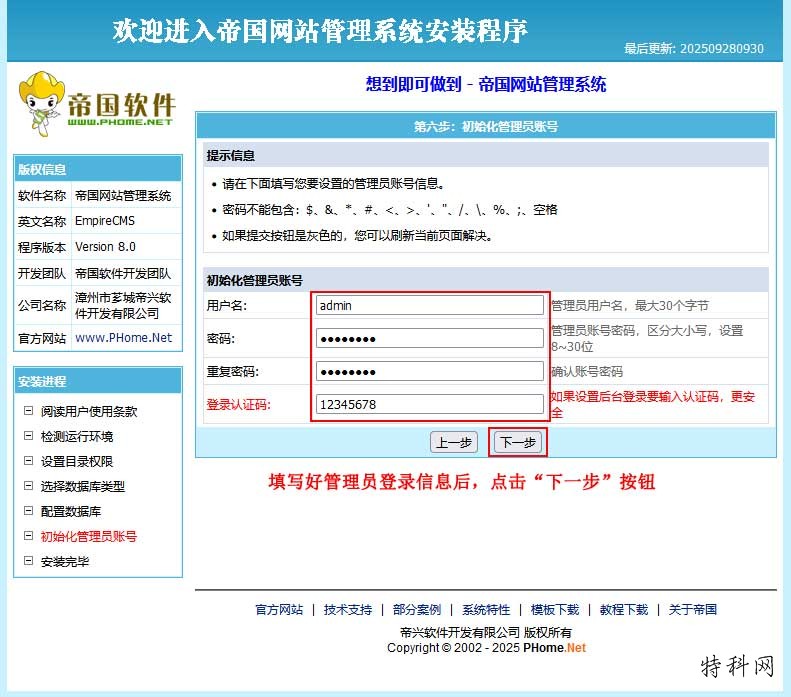Click the box icon beside 选择数据库类型

pos(29,486)
